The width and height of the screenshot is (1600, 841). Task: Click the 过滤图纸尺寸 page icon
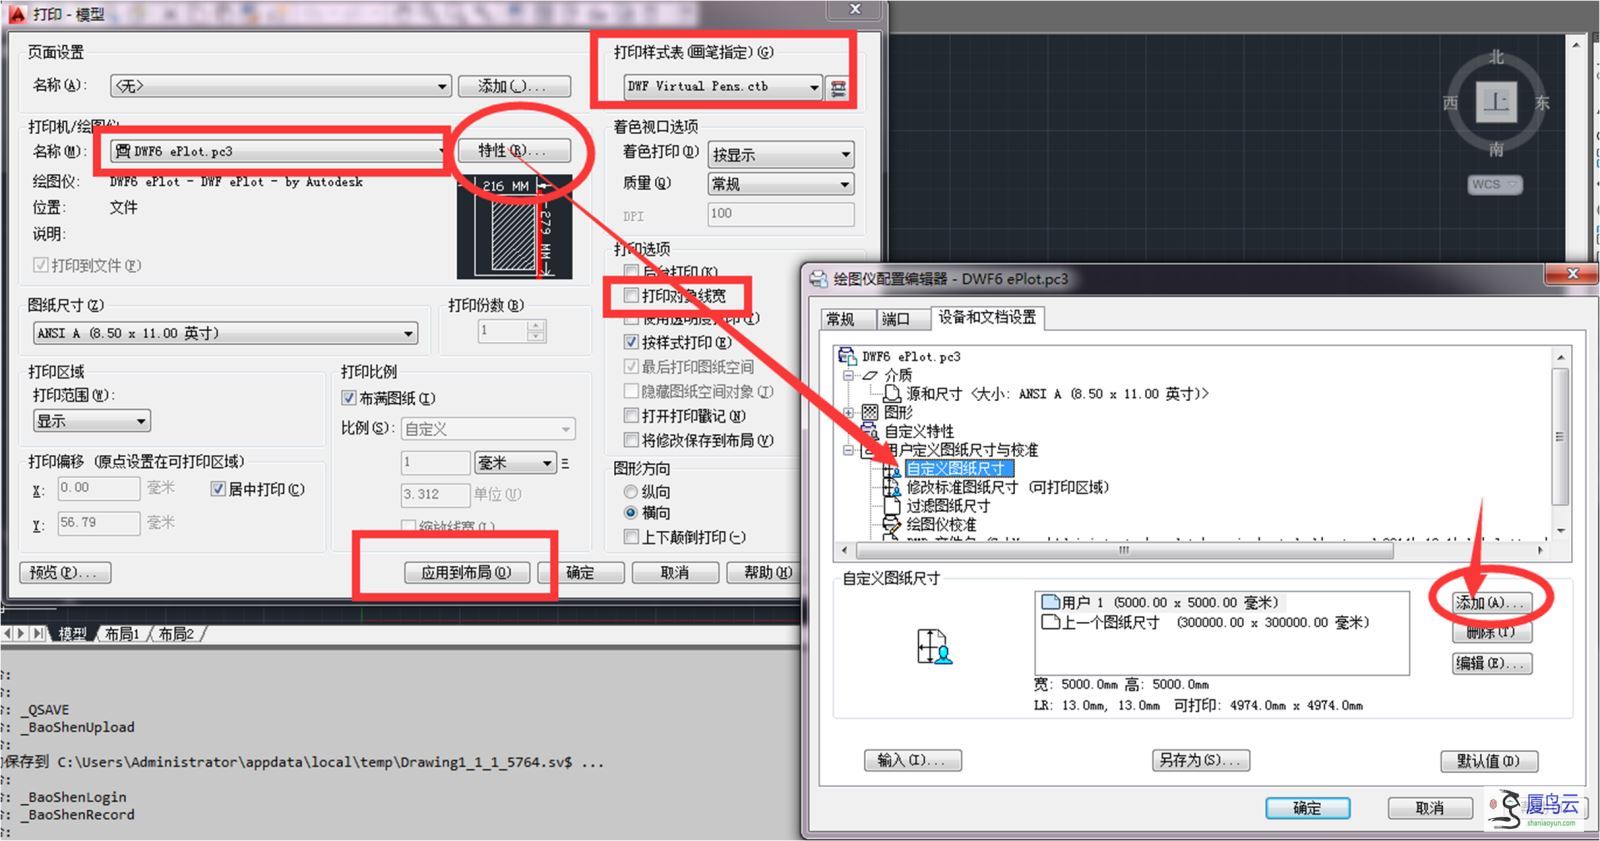(x=892, y=506)
